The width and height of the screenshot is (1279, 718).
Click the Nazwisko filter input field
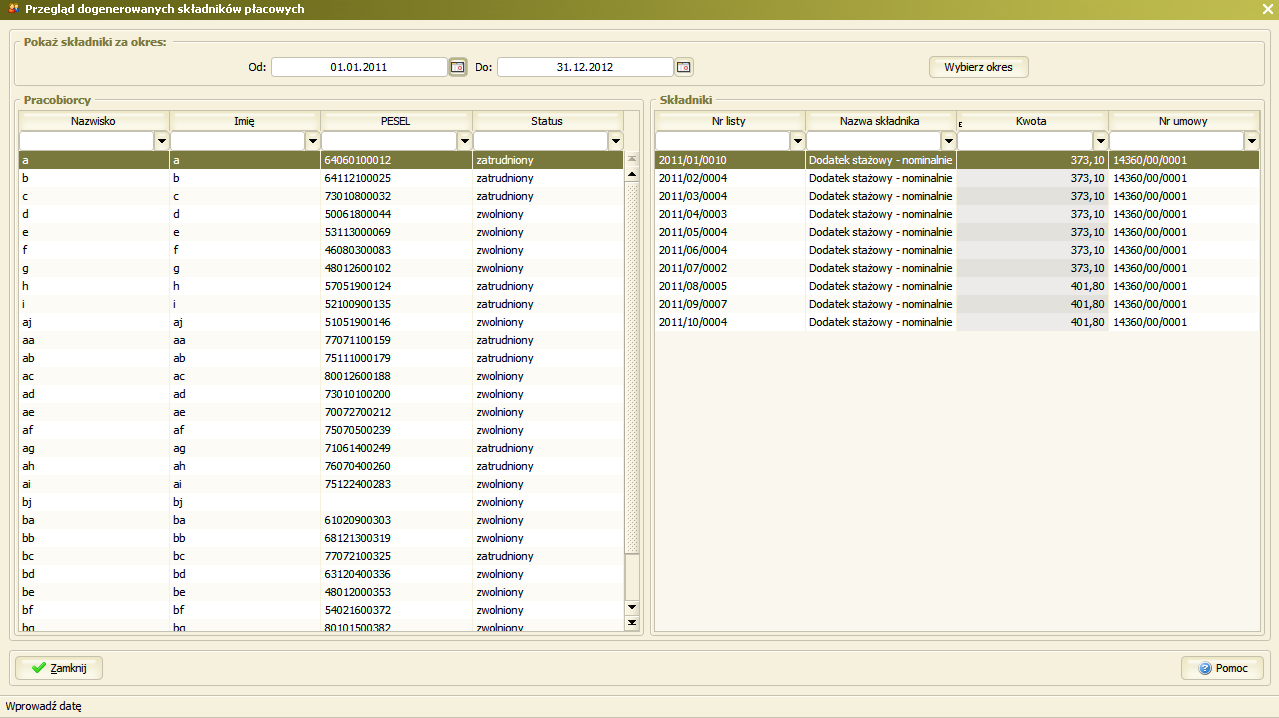pyautogui.click(x=87, y=141)
